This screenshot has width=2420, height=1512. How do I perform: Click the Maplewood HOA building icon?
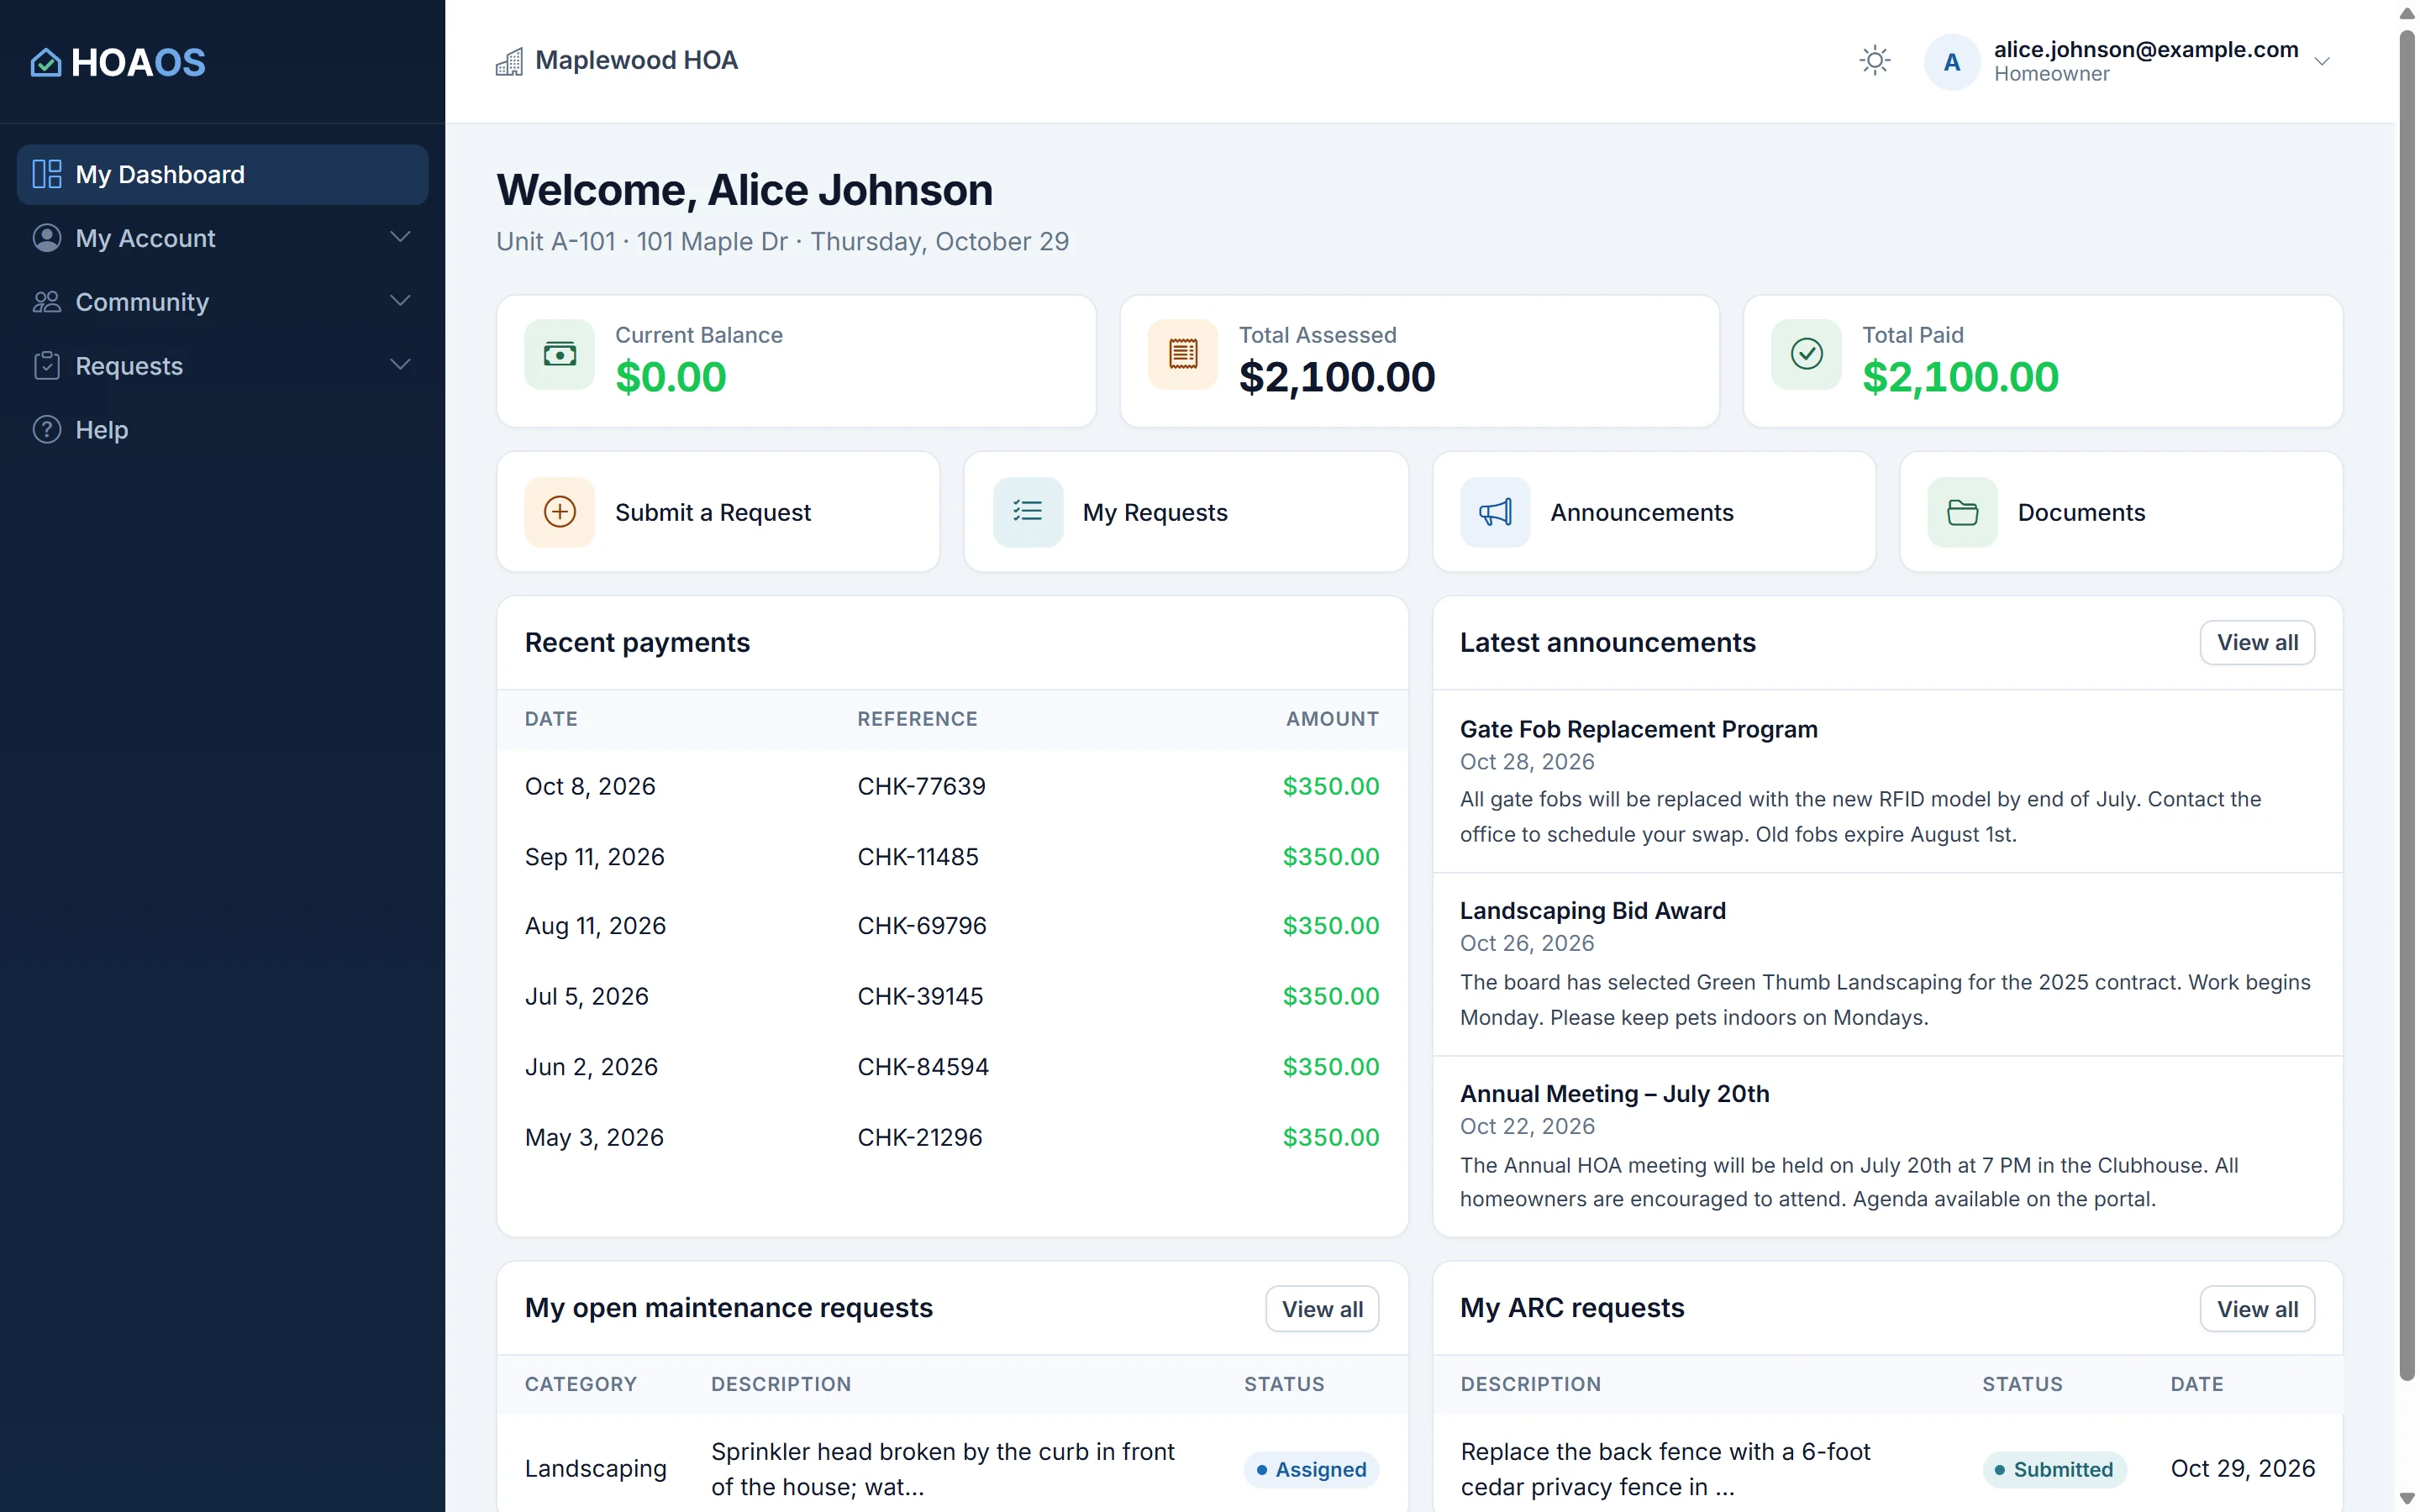point(509,62)
